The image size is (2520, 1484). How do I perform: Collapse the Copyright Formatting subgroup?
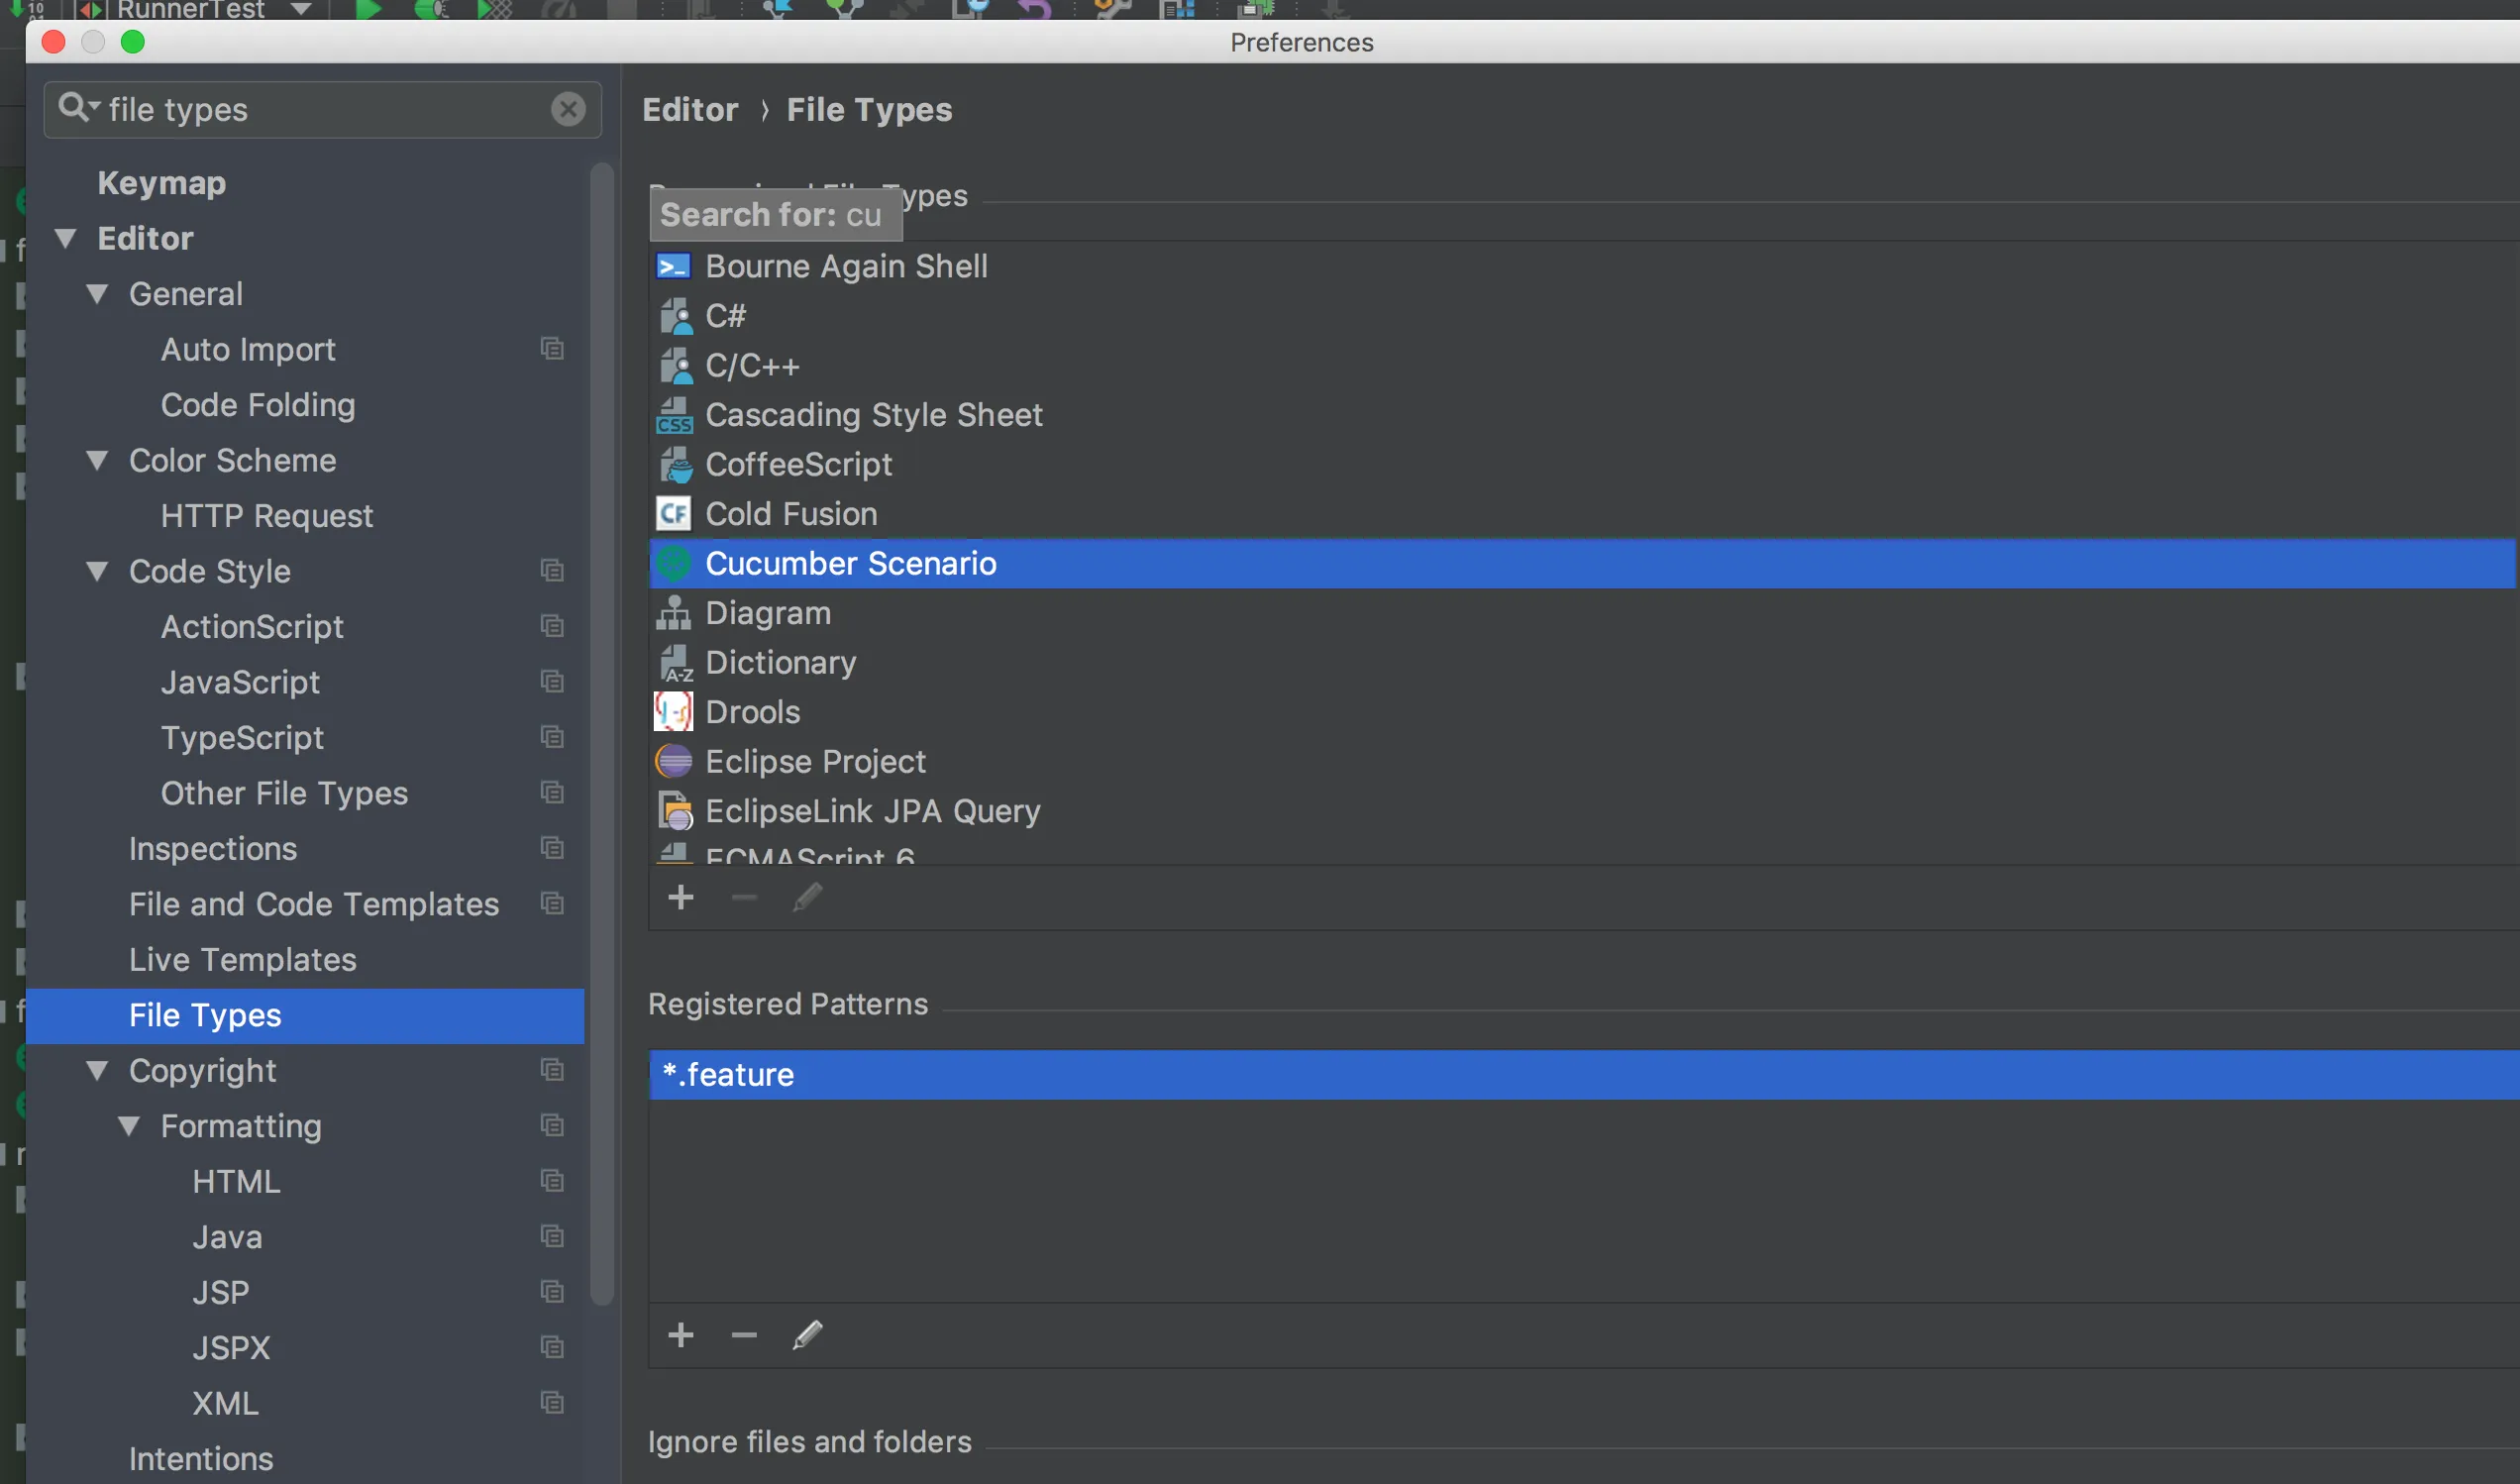coord(129,1126)
